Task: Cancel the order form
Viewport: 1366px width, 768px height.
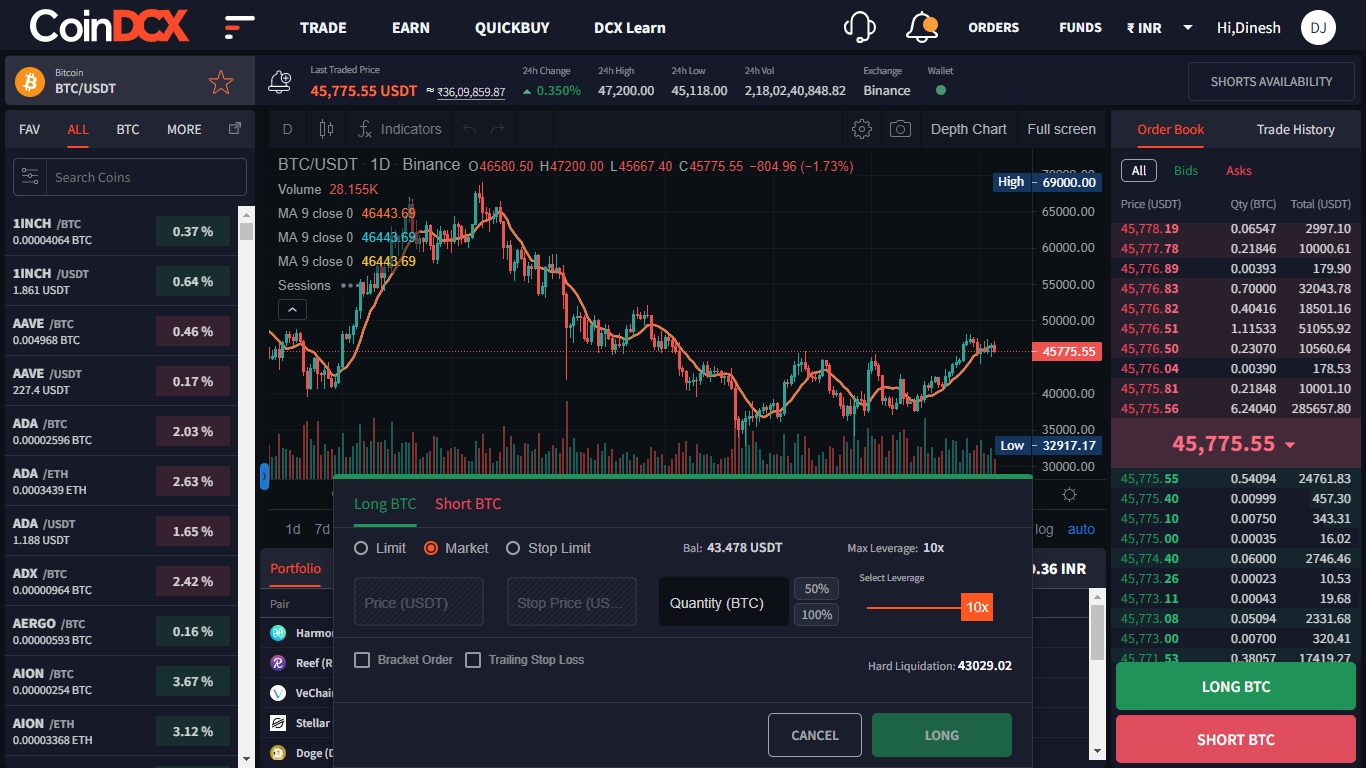Action: [815, 735]
